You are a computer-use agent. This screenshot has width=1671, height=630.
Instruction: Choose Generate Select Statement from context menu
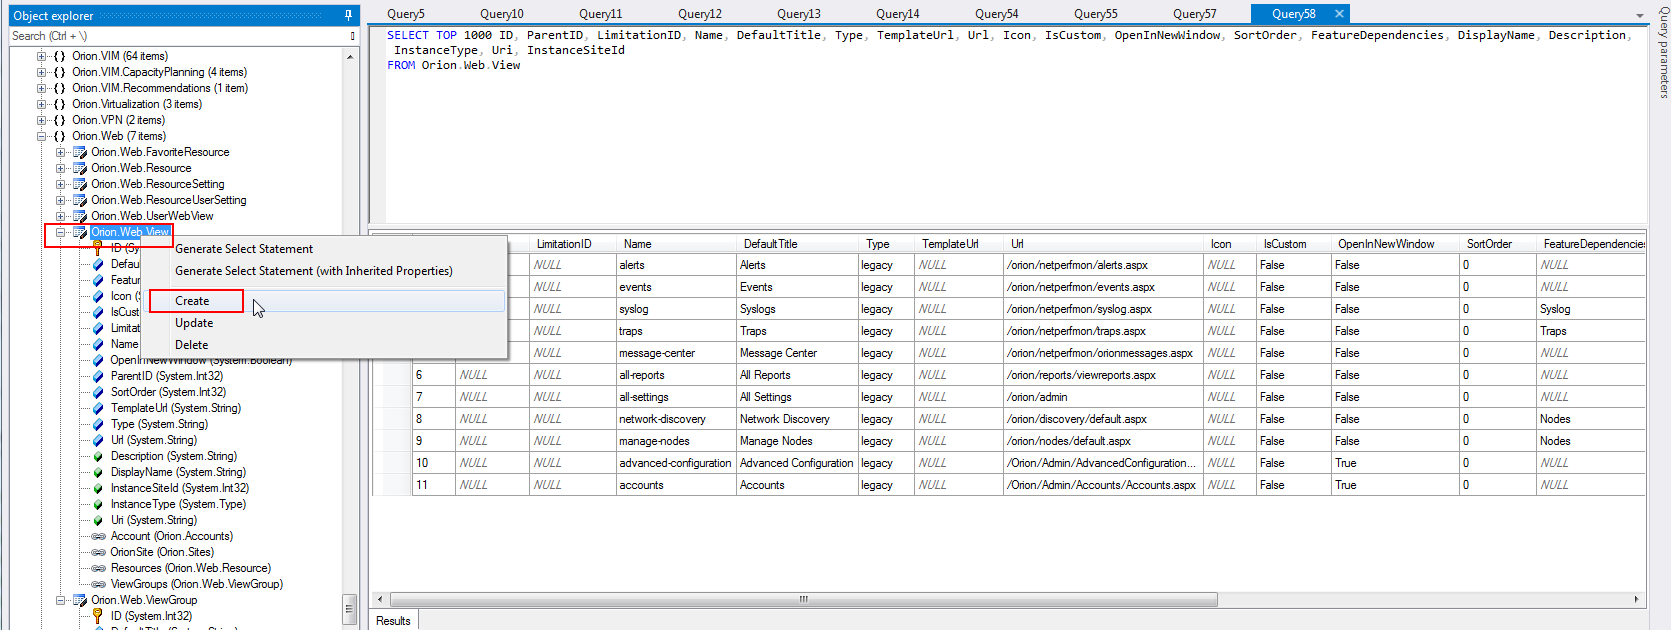pos(244,249)
